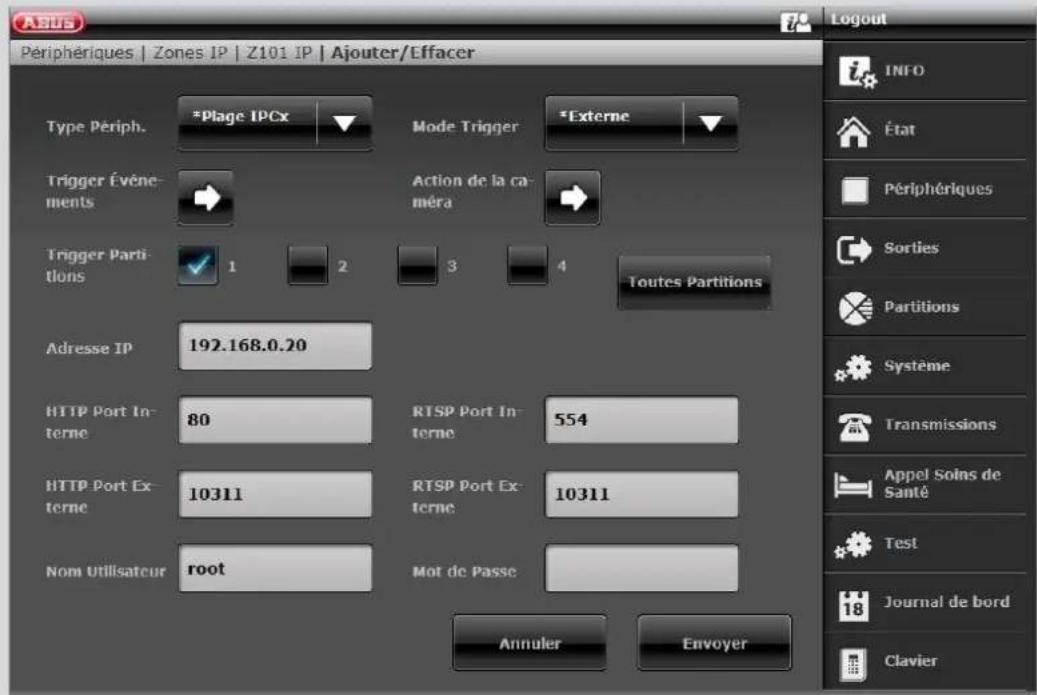Click the Annuler button
Viewport: 1037px width, 695px height.
(529, 644)
